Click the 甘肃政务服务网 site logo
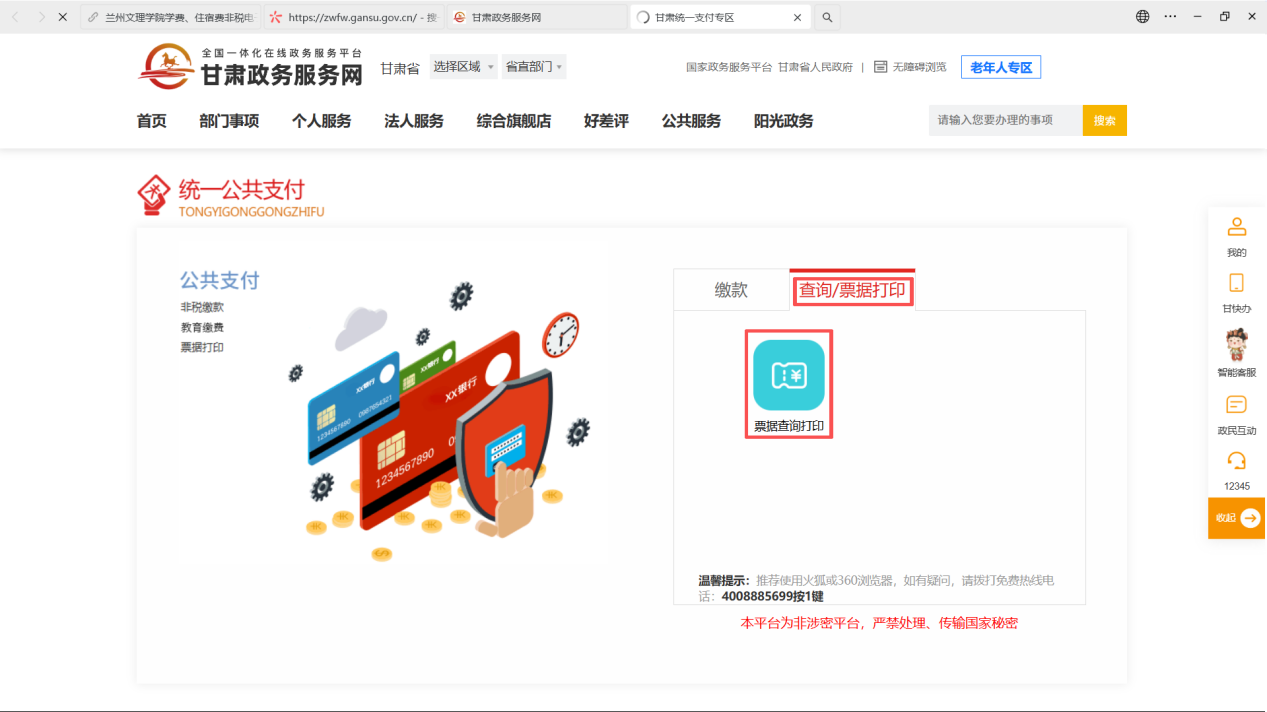 coord(250,67)
